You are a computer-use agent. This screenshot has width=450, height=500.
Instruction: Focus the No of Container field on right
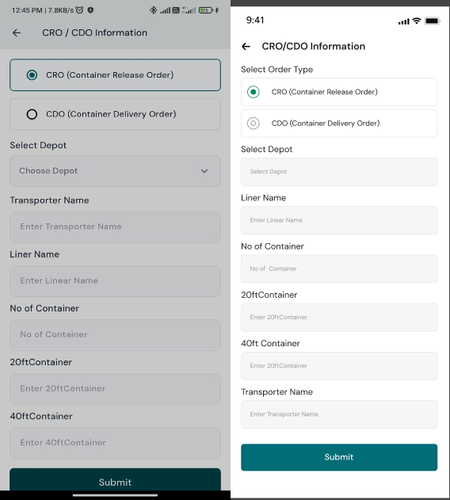tap(339, 269)
